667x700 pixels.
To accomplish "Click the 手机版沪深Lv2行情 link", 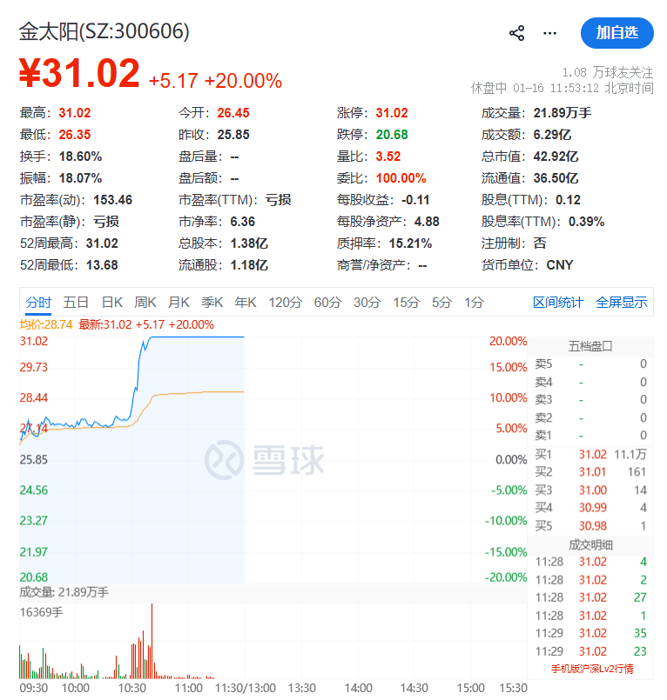I will click(590, 668).
